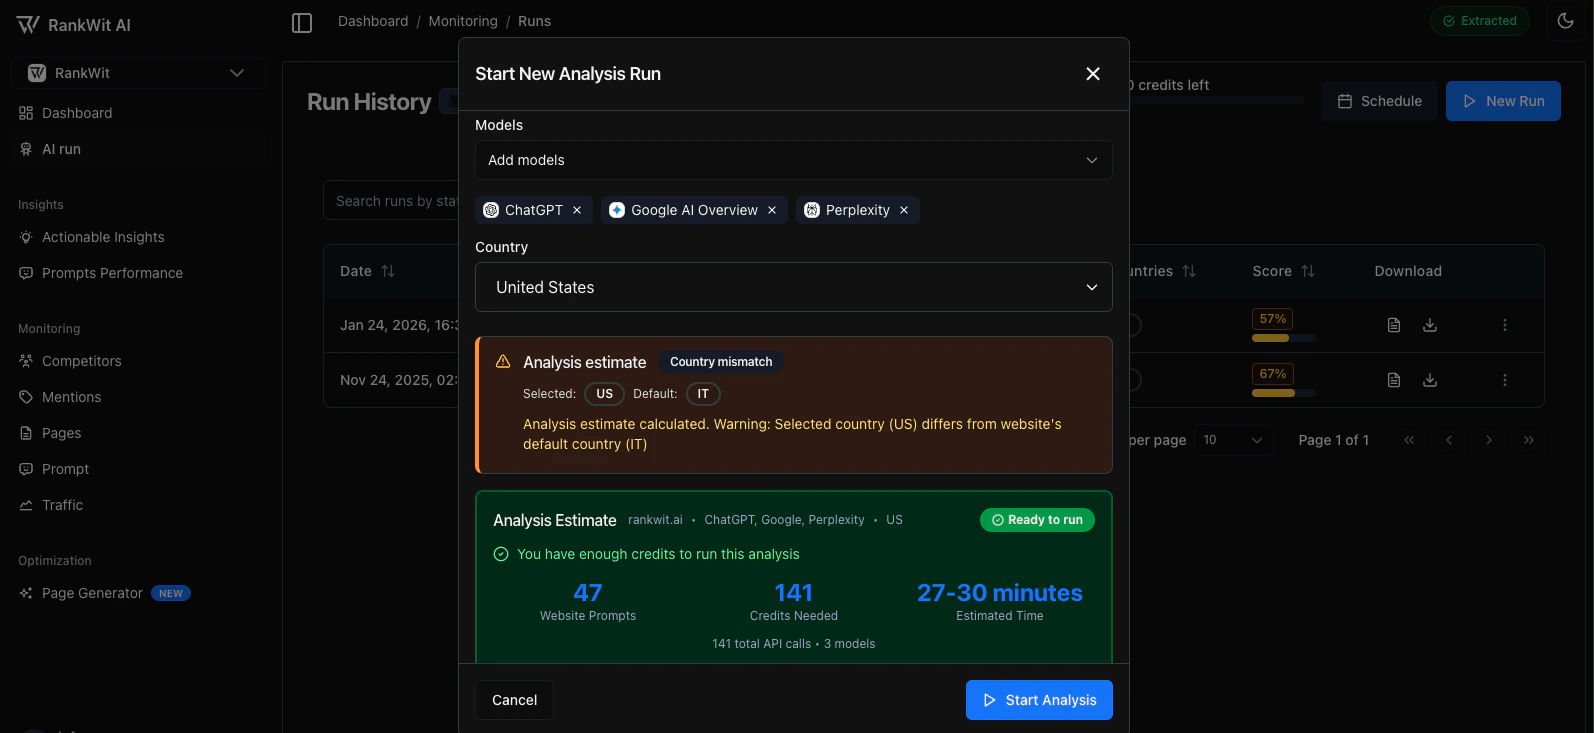Go to last page of runs
Screen dimensions: 1594x733
point(1529,440)
